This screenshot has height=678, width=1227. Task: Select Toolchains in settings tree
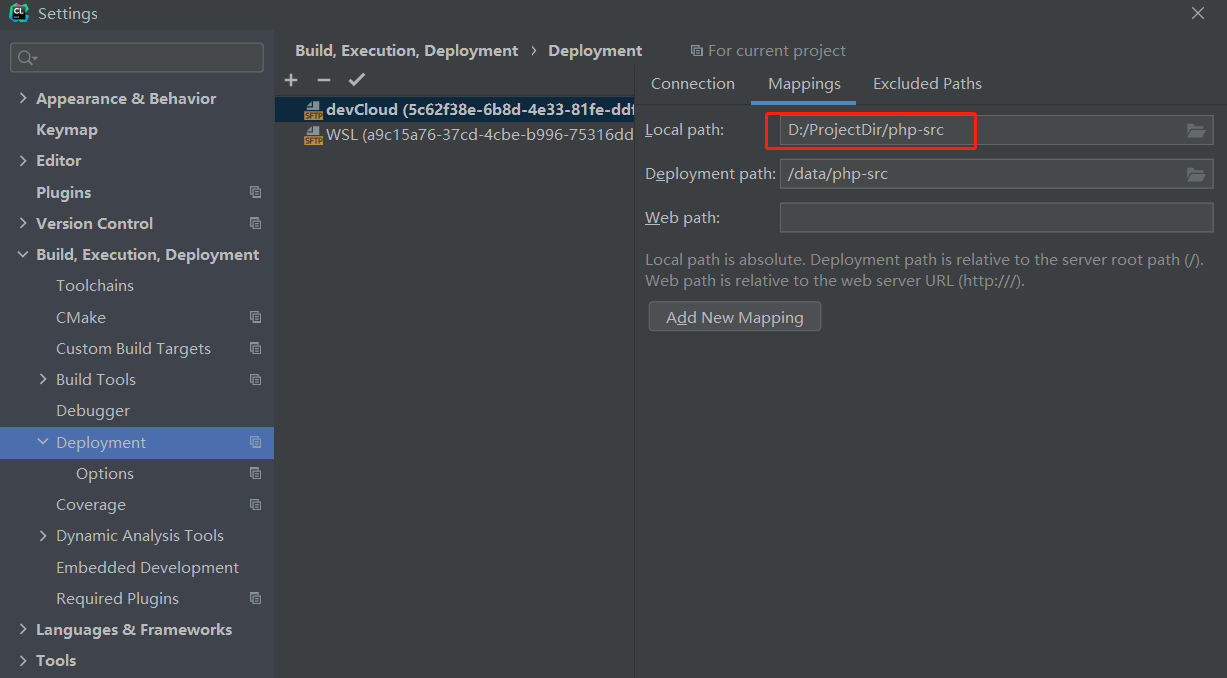(x=95, y=286)
